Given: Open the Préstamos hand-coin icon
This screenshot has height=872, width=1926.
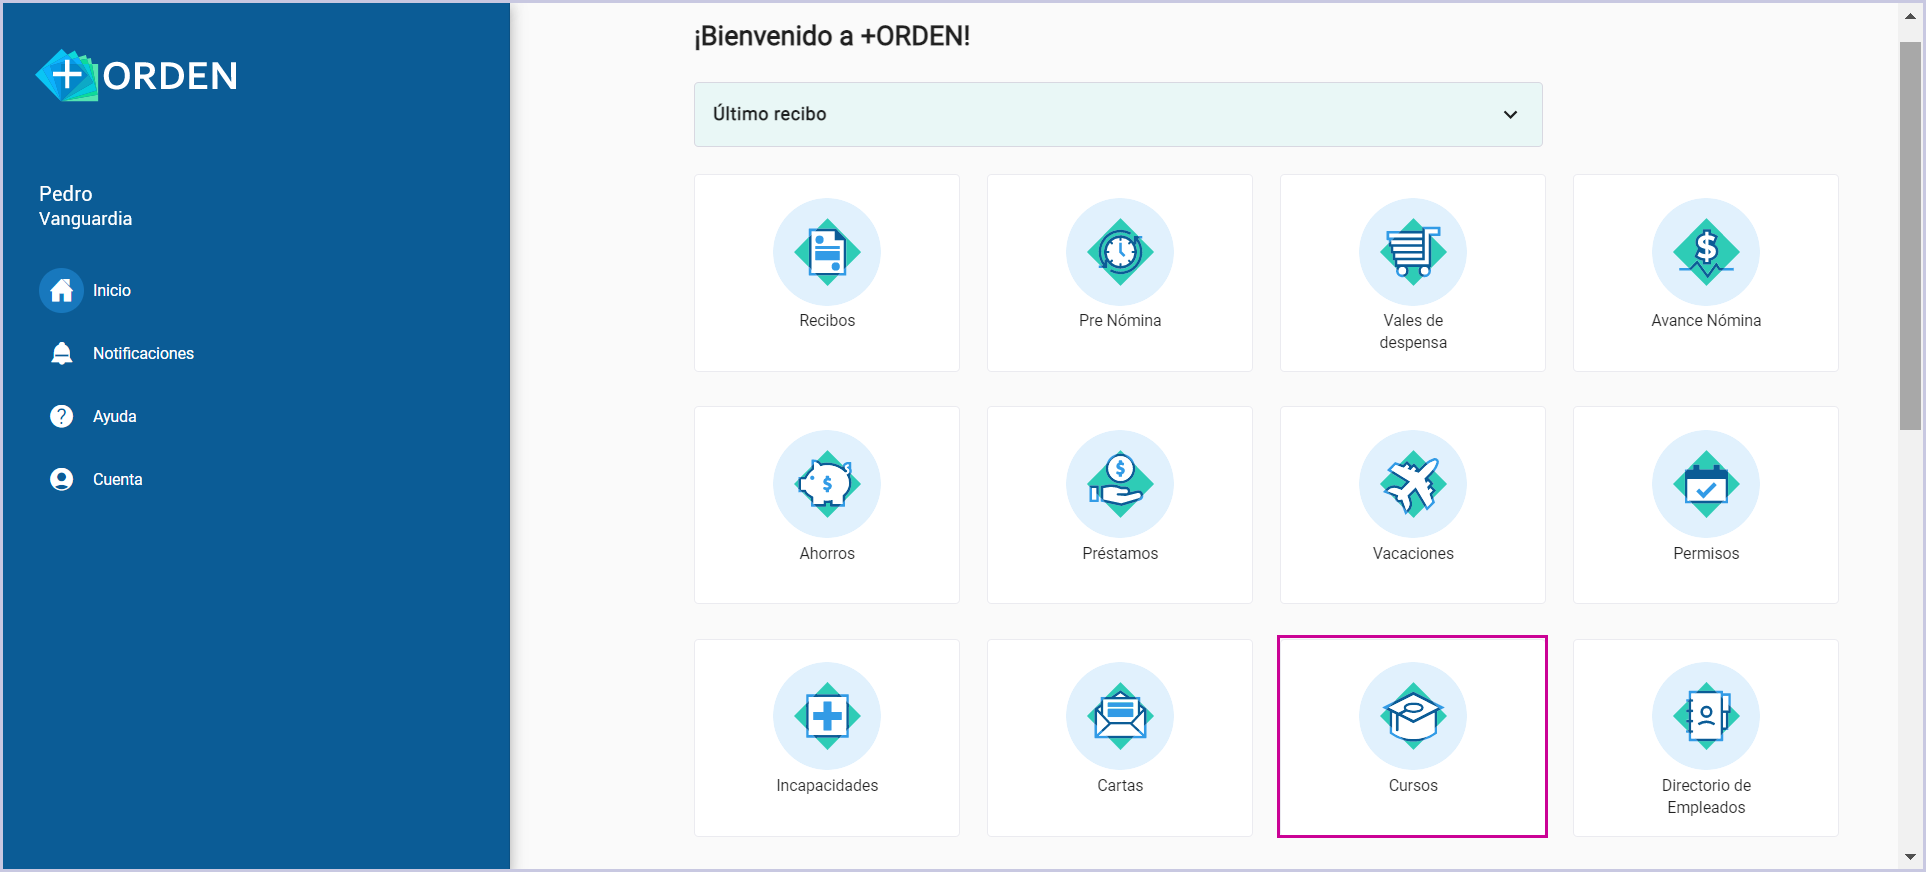Looking at the screenshot, I should [x=1119, y=484].
